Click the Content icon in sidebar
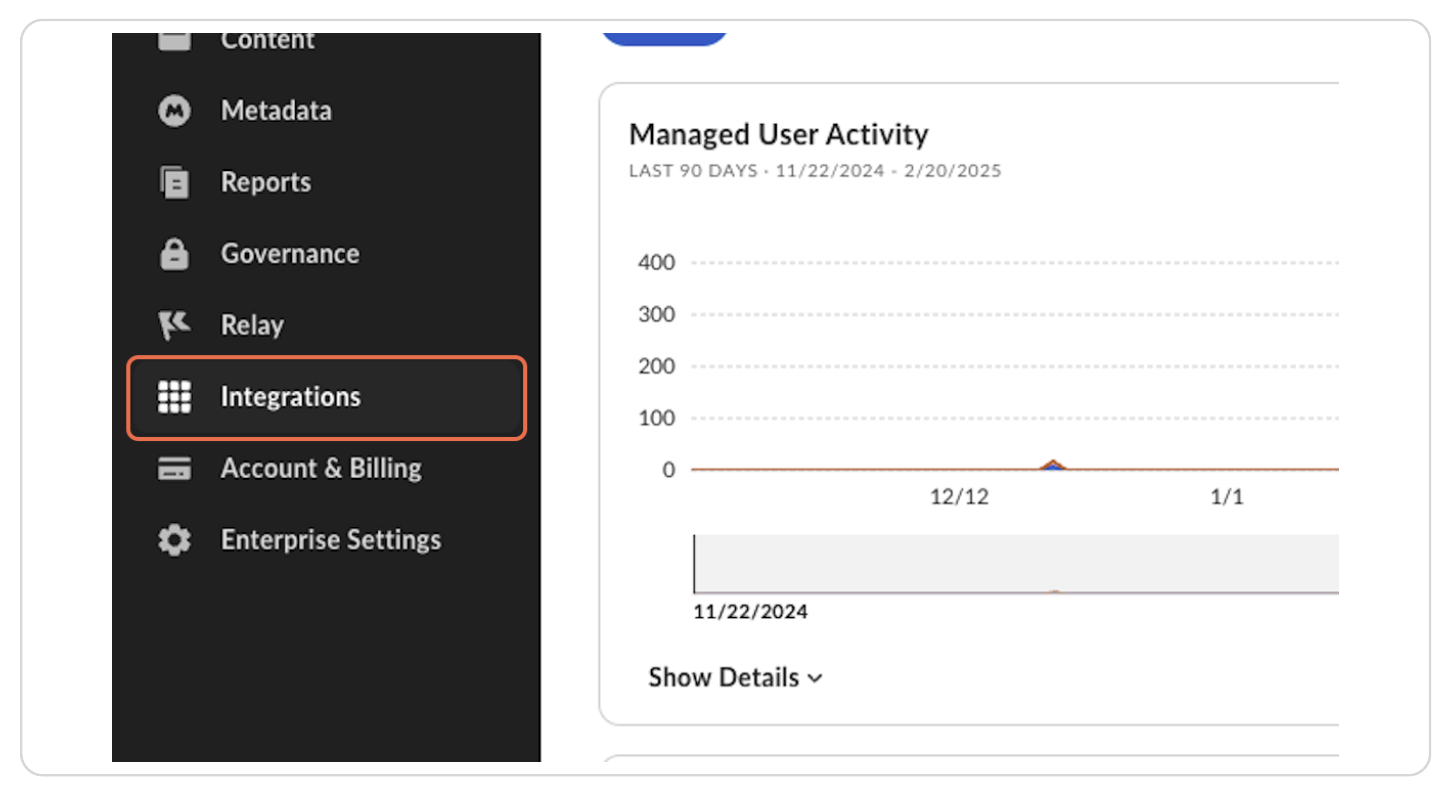The height and width of the screenshot is (798, 1450). coord(174,41)
